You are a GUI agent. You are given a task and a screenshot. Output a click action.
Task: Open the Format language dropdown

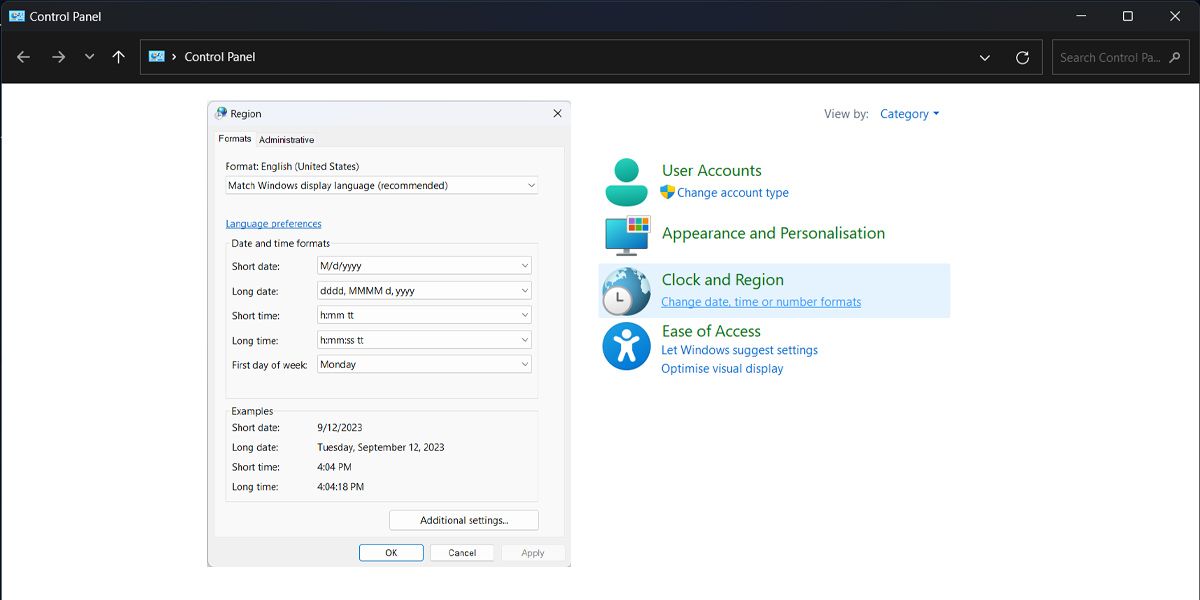coord(382,186)
